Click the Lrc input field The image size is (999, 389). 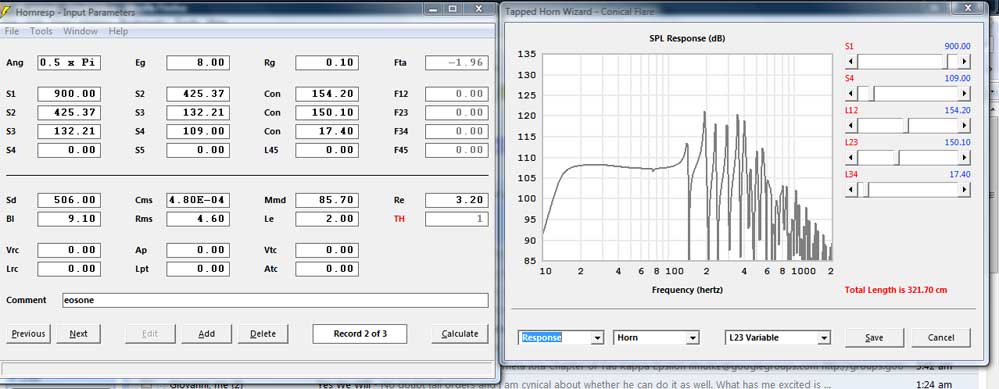pos(69,269)
